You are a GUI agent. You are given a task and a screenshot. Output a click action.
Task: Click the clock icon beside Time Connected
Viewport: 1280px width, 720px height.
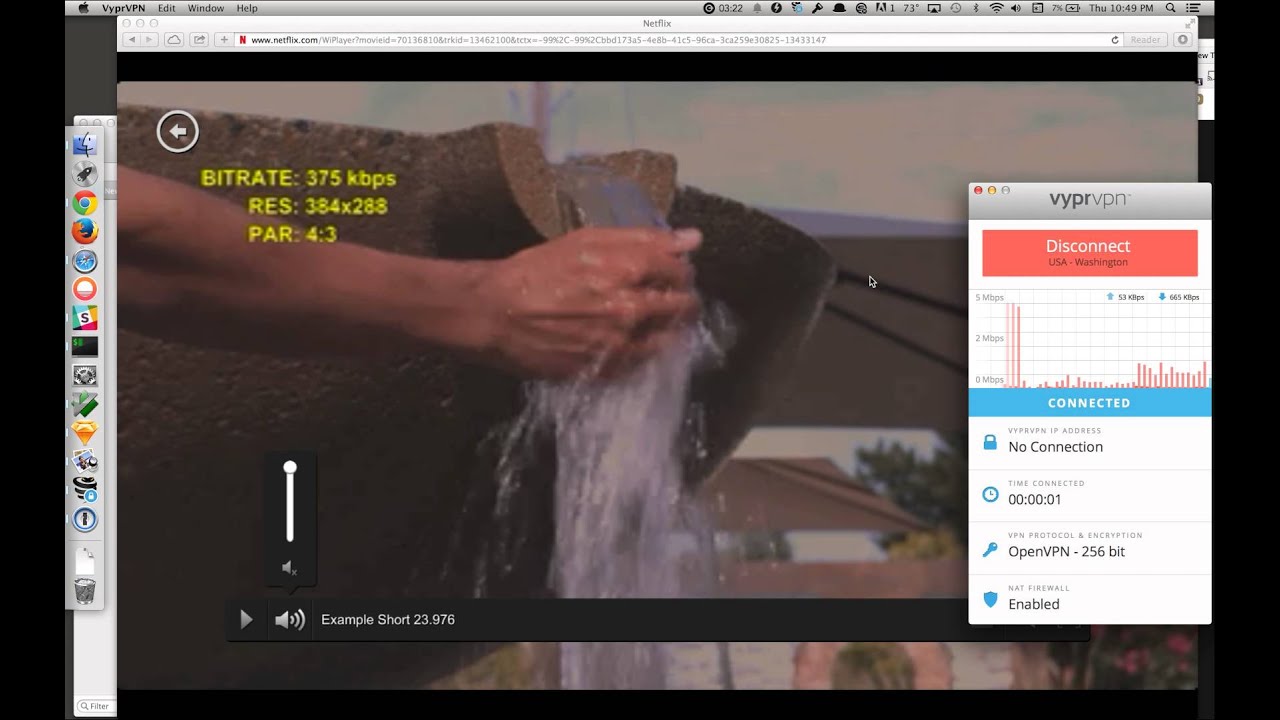(990, 494)
